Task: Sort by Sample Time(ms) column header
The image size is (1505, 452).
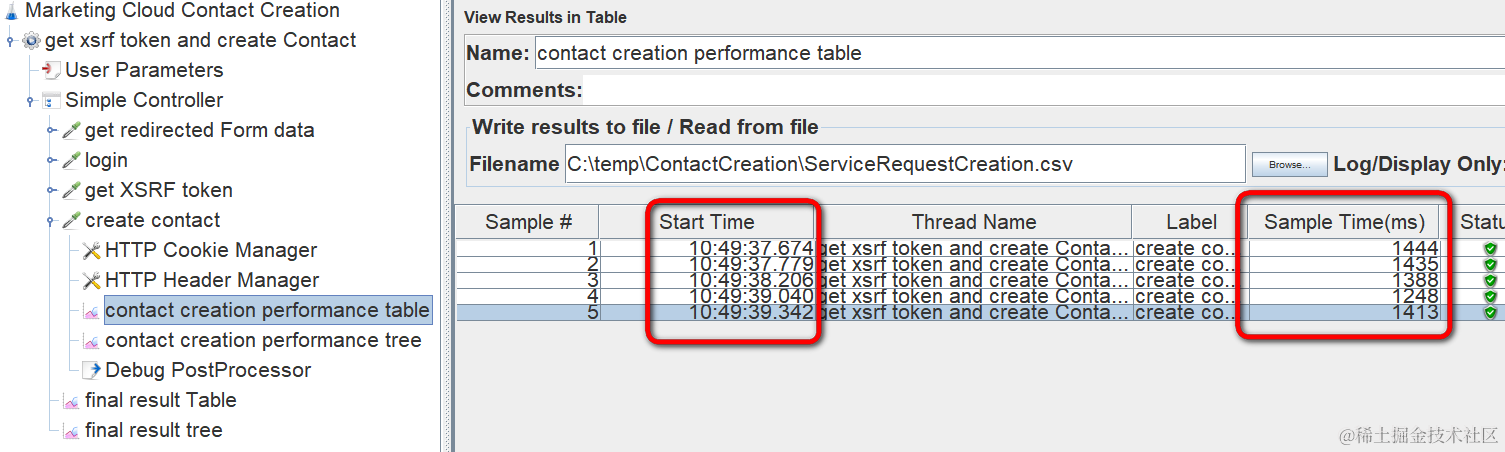Action: [1344, 222]
